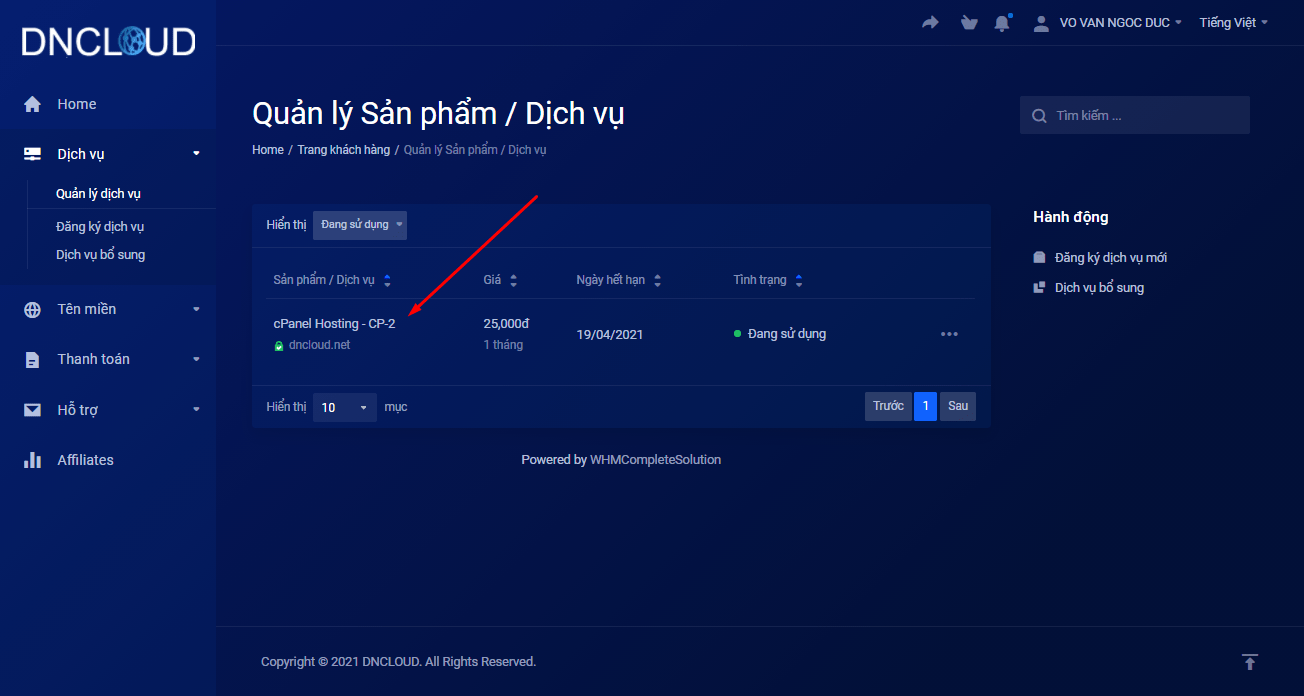Click the DNCLOUD logo
Viewport: 1304px width, 696px height.
[x=108, y=41]
